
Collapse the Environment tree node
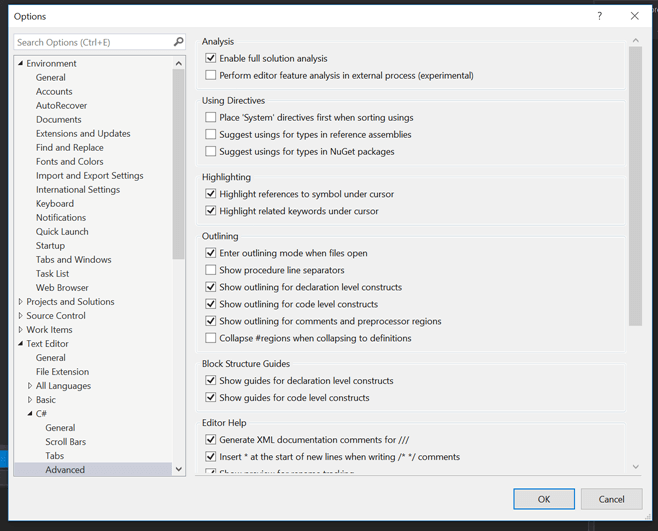(21, 64)
